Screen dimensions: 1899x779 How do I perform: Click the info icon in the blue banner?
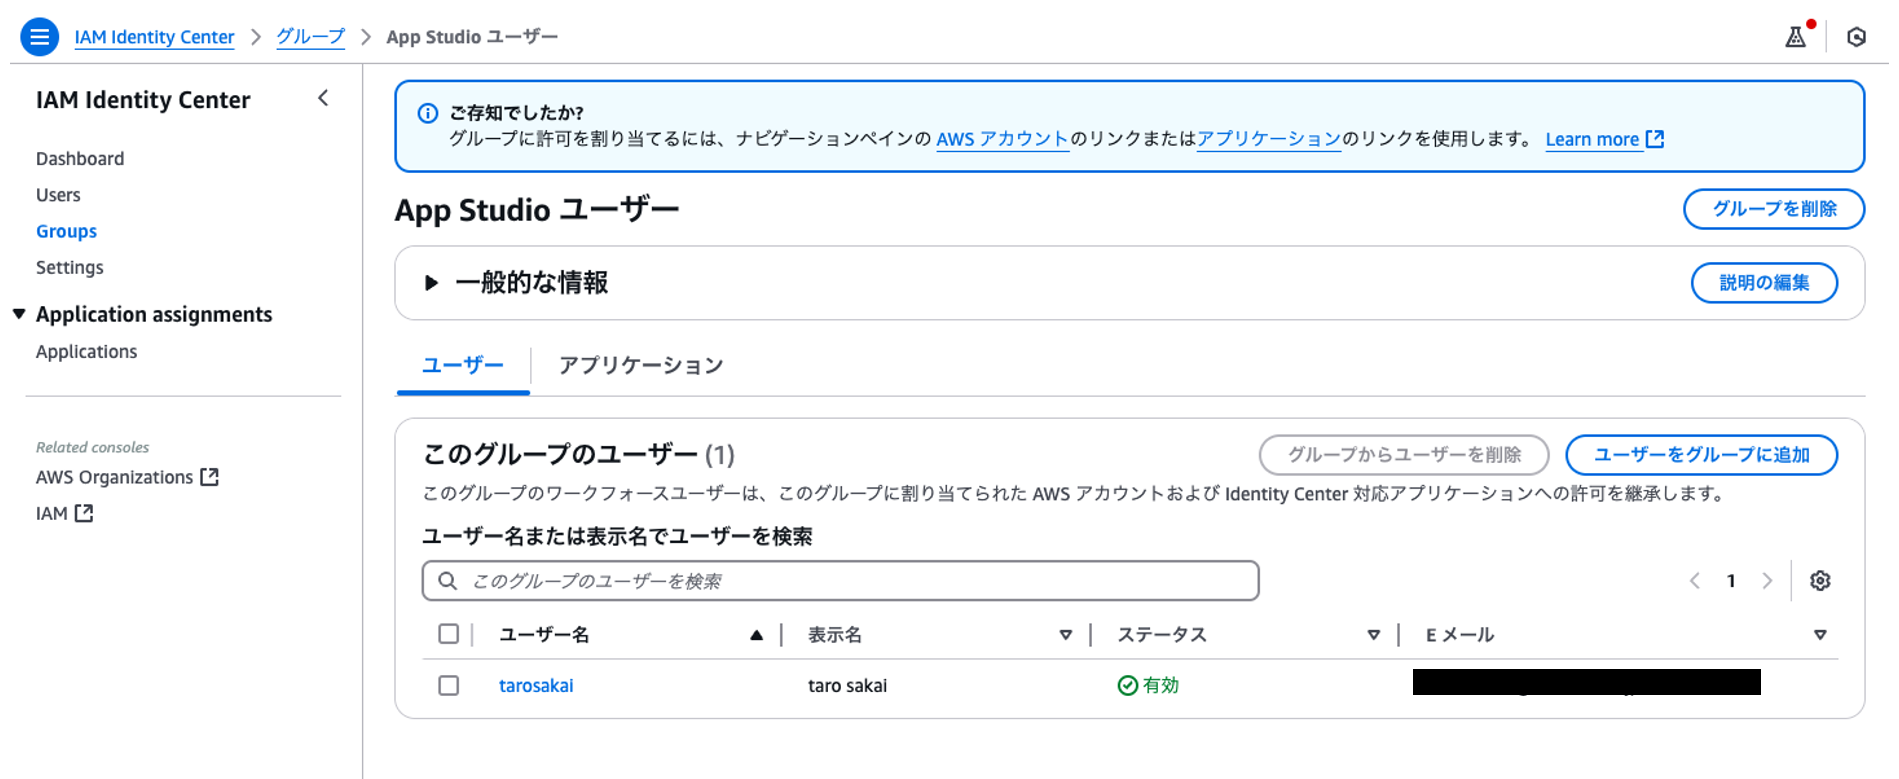tap(427, 113)
